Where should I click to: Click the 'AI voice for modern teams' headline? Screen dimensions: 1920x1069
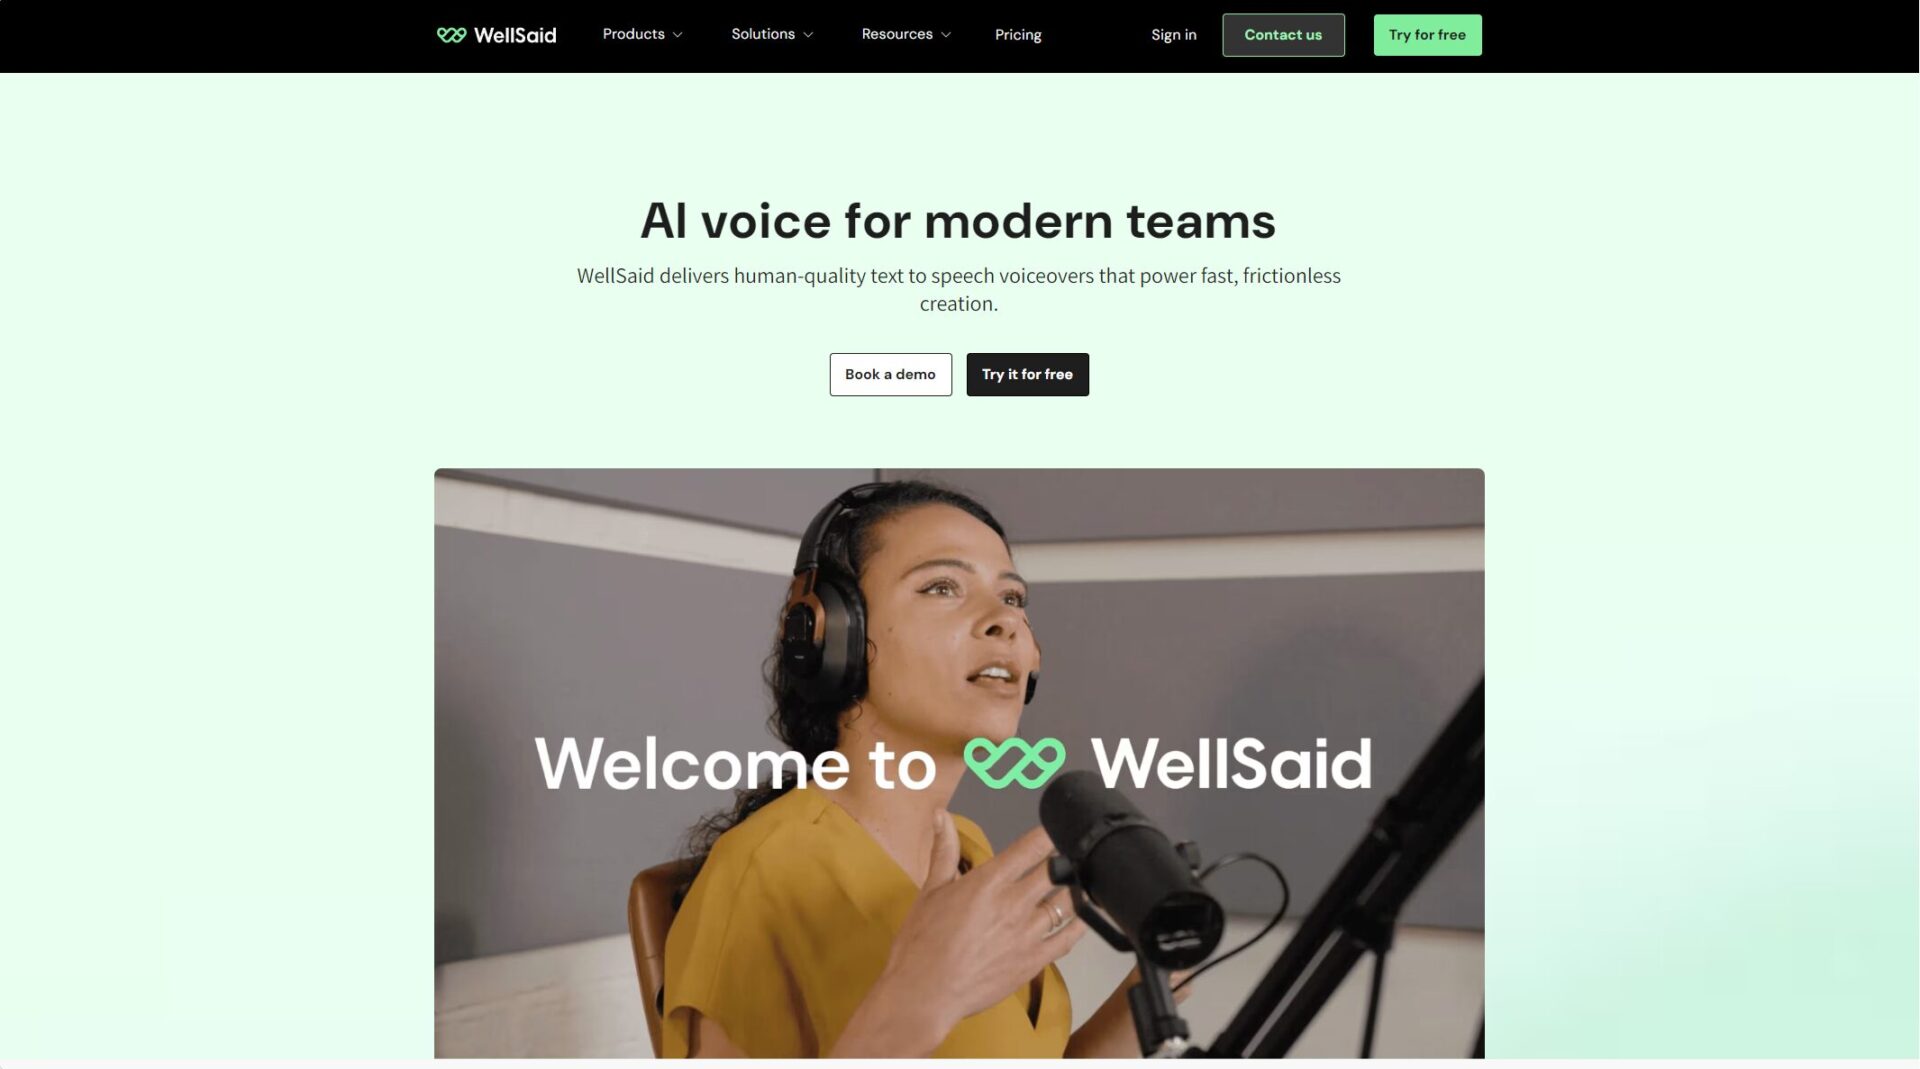[958, 221]
